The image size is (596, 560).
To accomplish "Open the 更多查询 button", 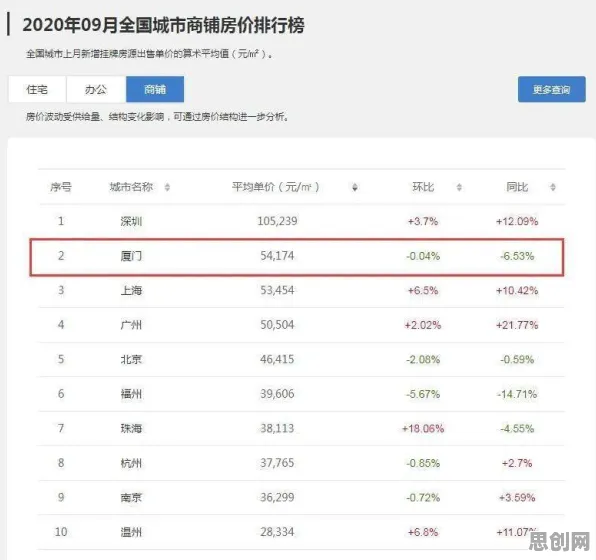I will (552, 89).
